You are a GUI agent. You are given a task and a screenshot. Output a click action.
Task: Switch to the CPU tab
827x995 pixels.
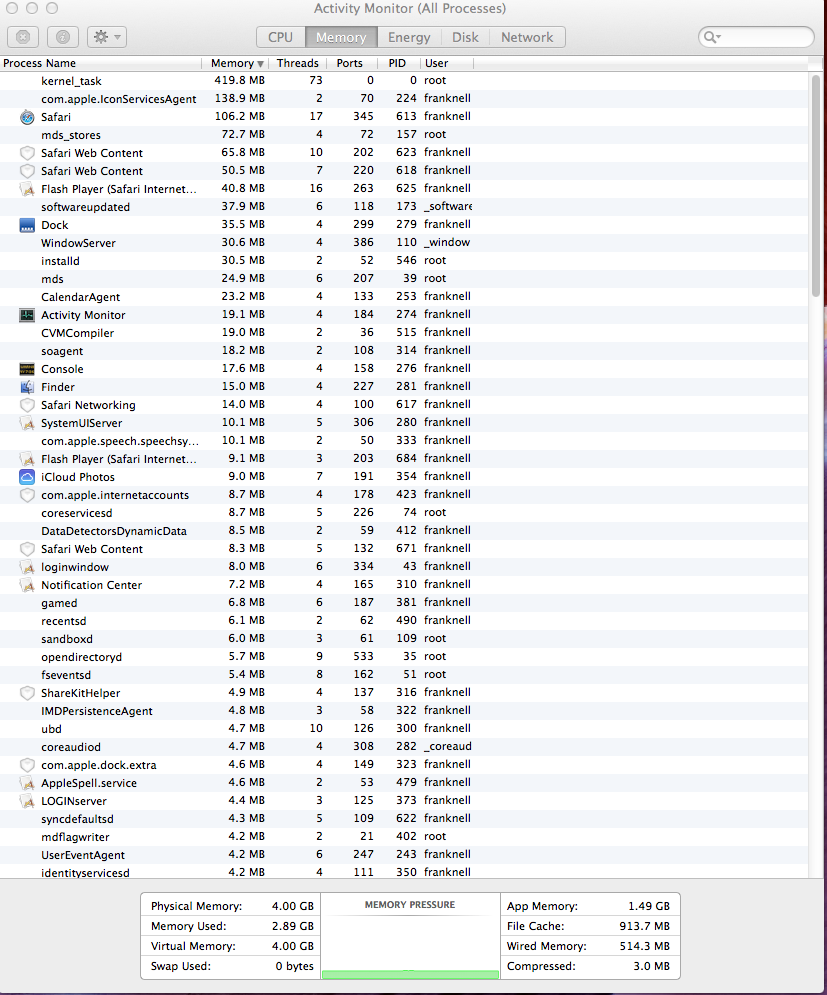[x=281, y=37]
